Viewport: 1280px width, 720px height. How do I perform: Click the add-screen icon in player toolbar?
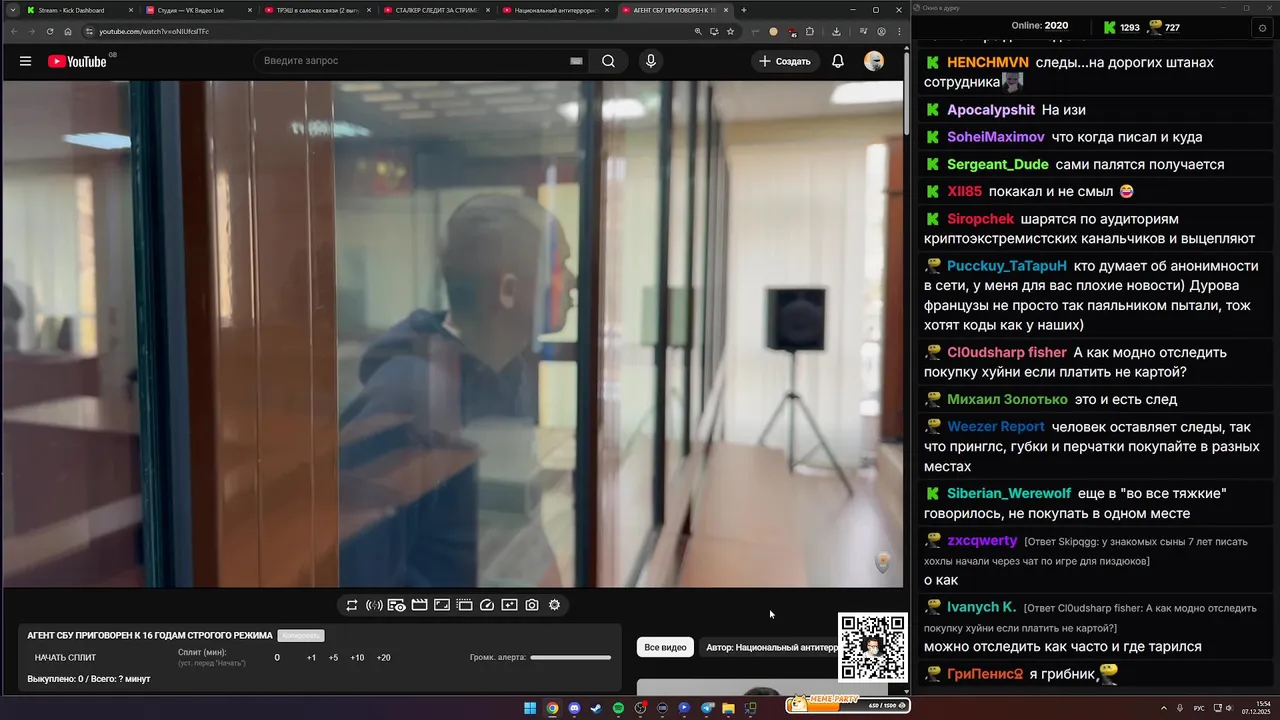[509, 605]
